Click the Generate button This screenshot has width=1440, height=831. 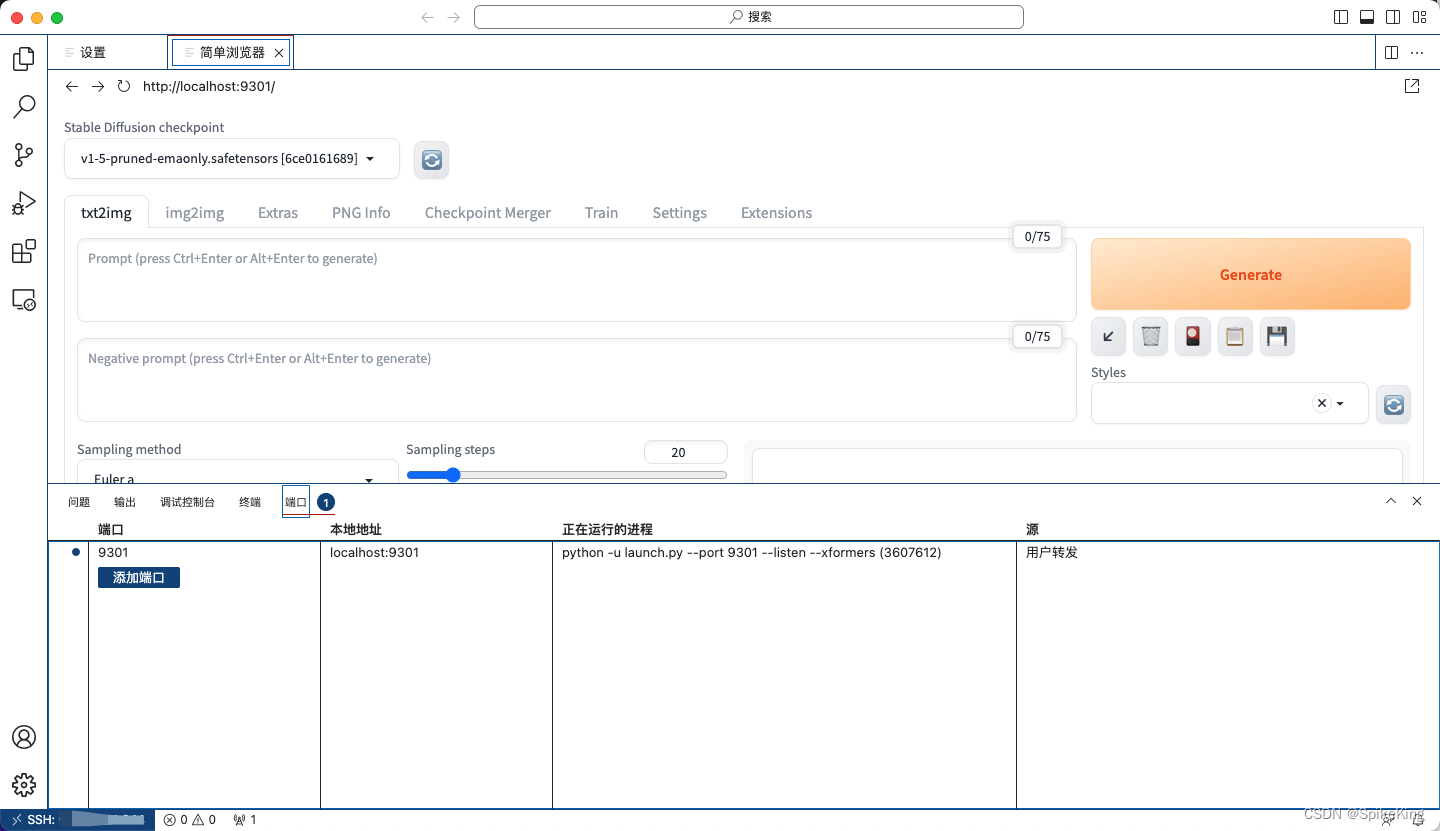point(1251,274)
